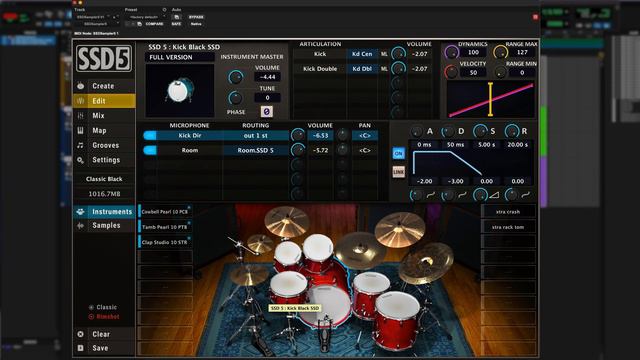Click the Native button
Viewport: 640px width, 360px height.
[x=196, y=24]
